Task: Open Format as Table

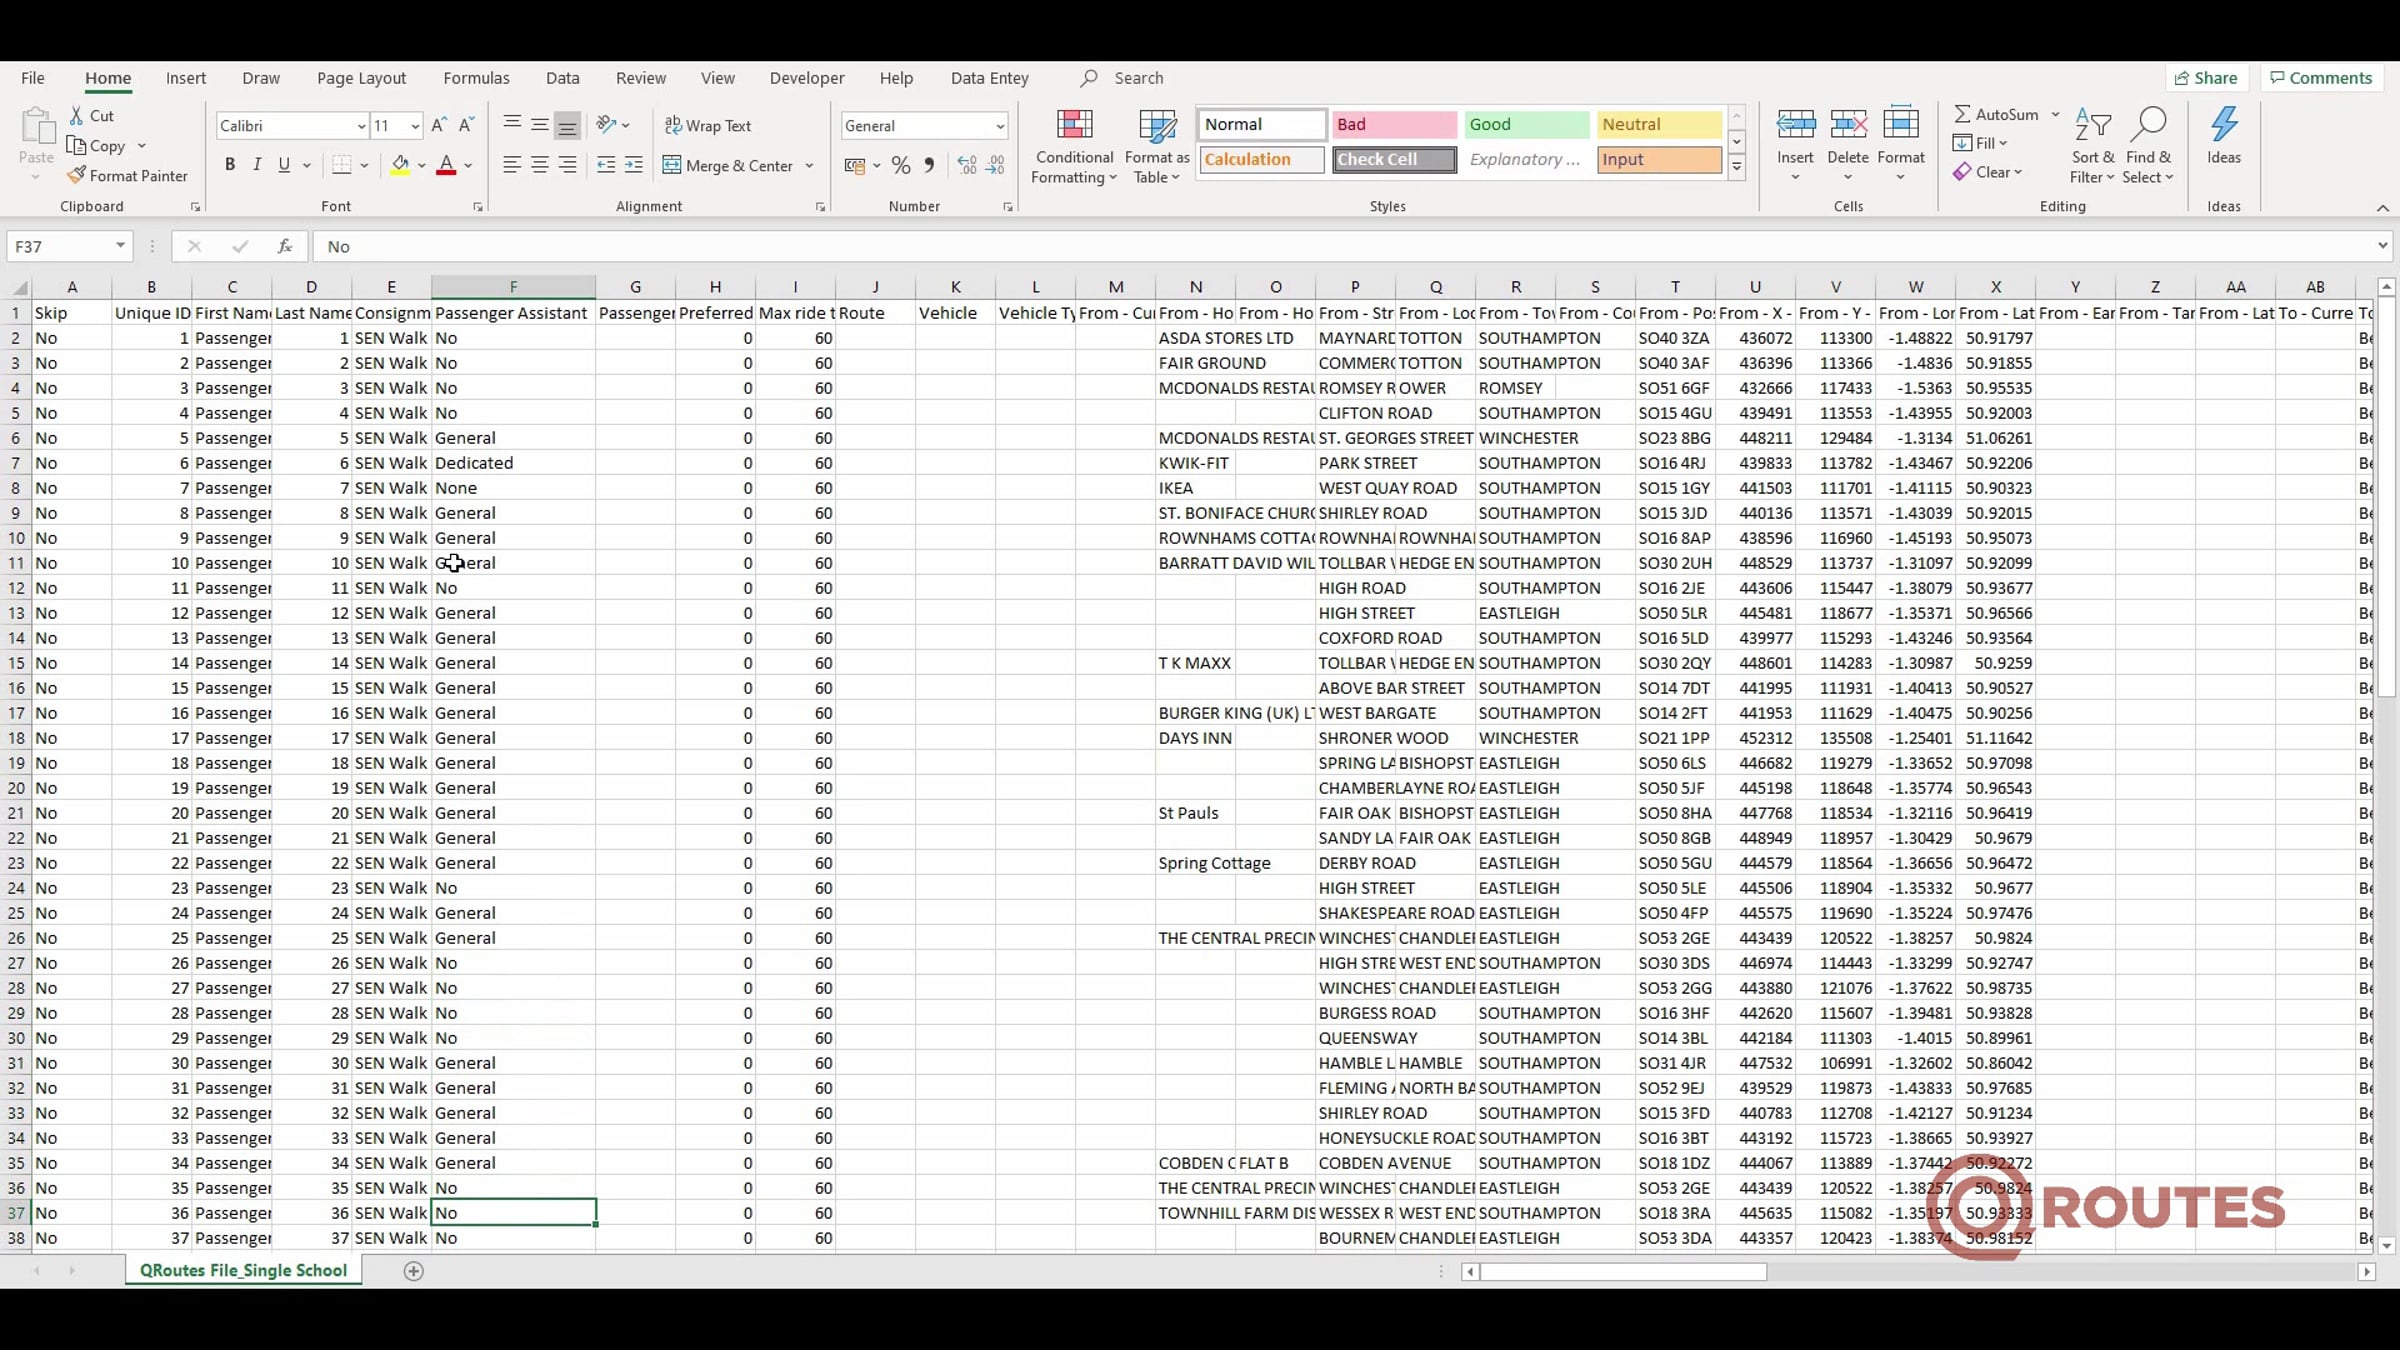Action: (x=1157, y=146)
